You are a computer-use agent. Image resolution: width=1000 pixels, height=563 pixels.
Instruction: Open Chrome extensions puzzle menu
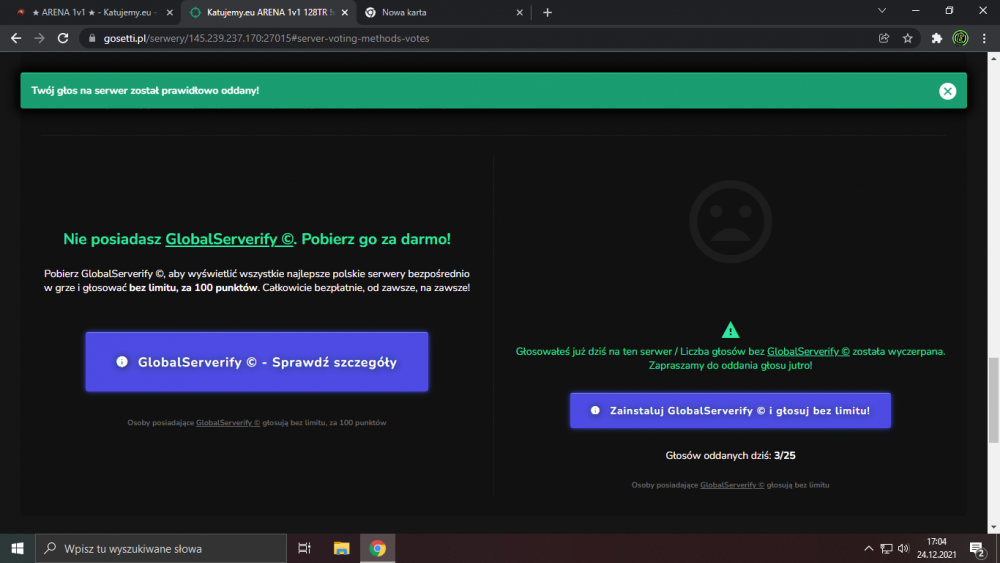coord(937,38)
